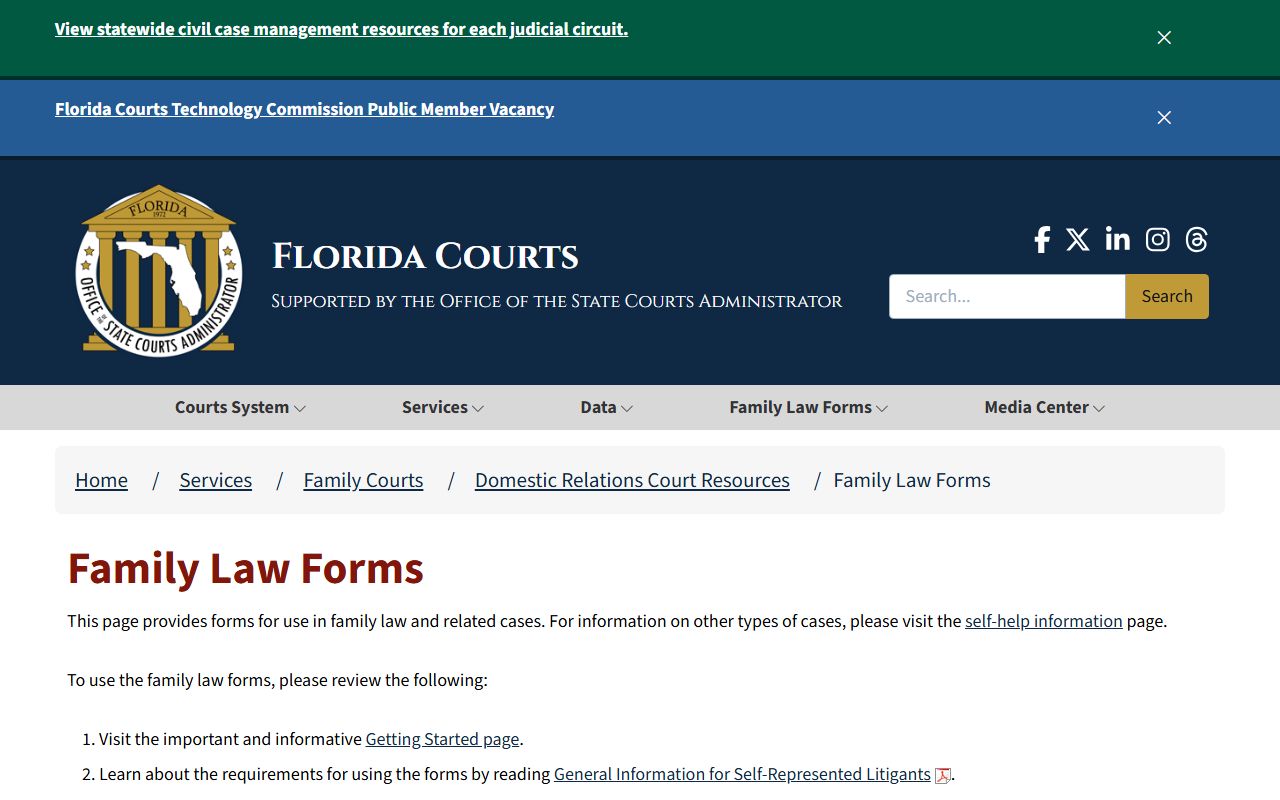Expand the Family Law Forms navigation menu

tap(808, 407)
